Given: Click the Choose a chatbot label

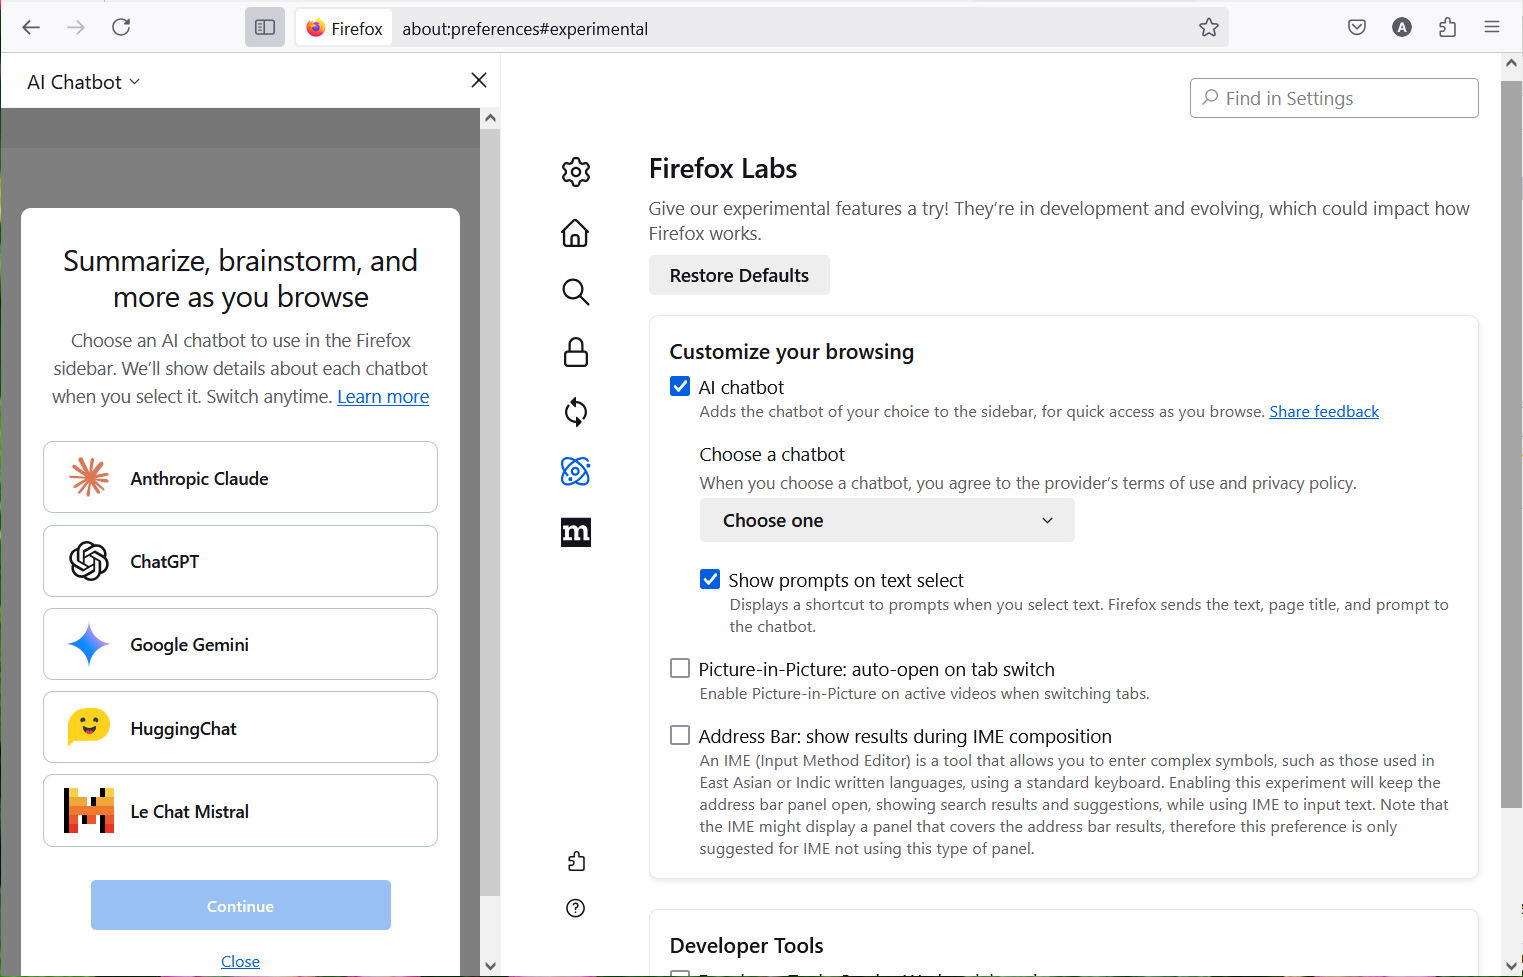Looking at the screenshot, I should [x=772, y=454].
